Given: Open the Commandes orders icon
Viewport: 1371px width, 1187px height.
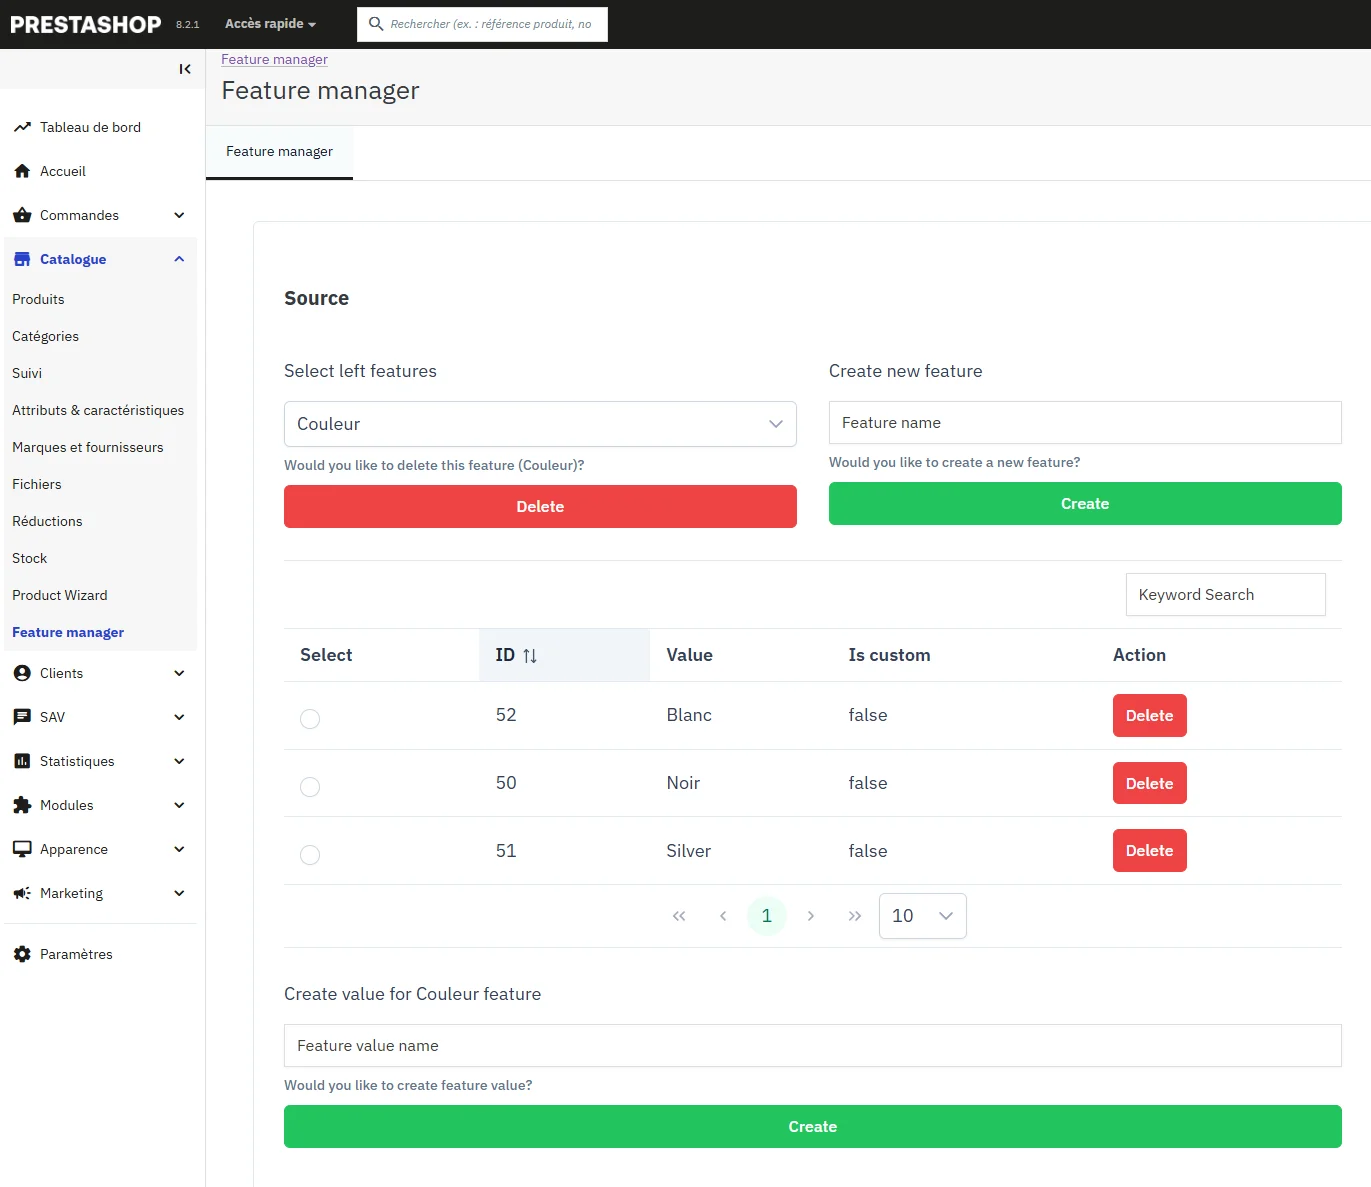Looking at the screenshot, I should pyautogui.click(x=22, y=215).
